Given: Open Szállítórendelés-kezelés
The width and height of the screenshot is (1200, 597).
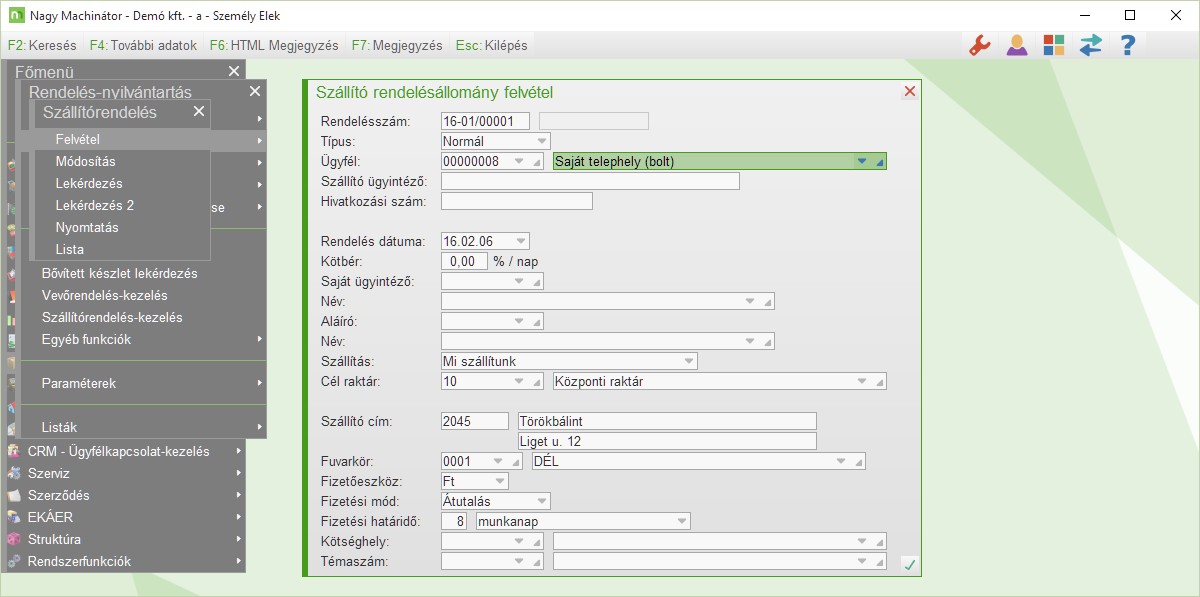Looking at the screenshot, I should 112,317.
